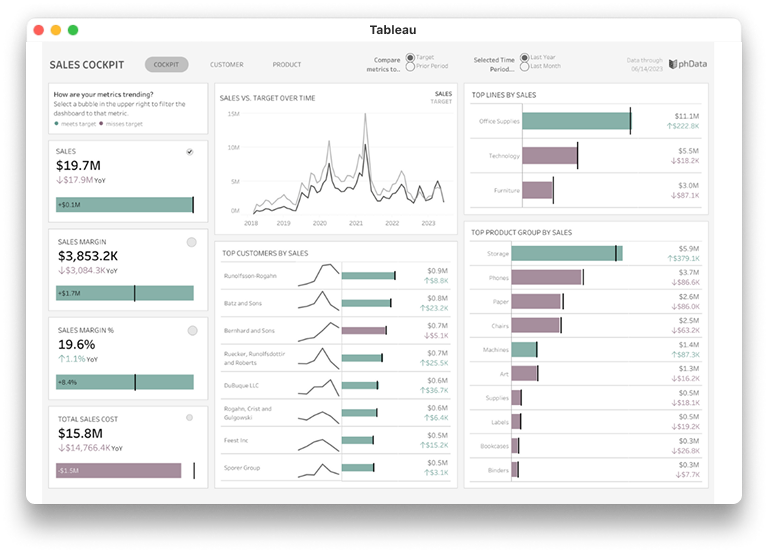768x552 pixels.
Task: Click the phData logo
Action: coord(688,64)
